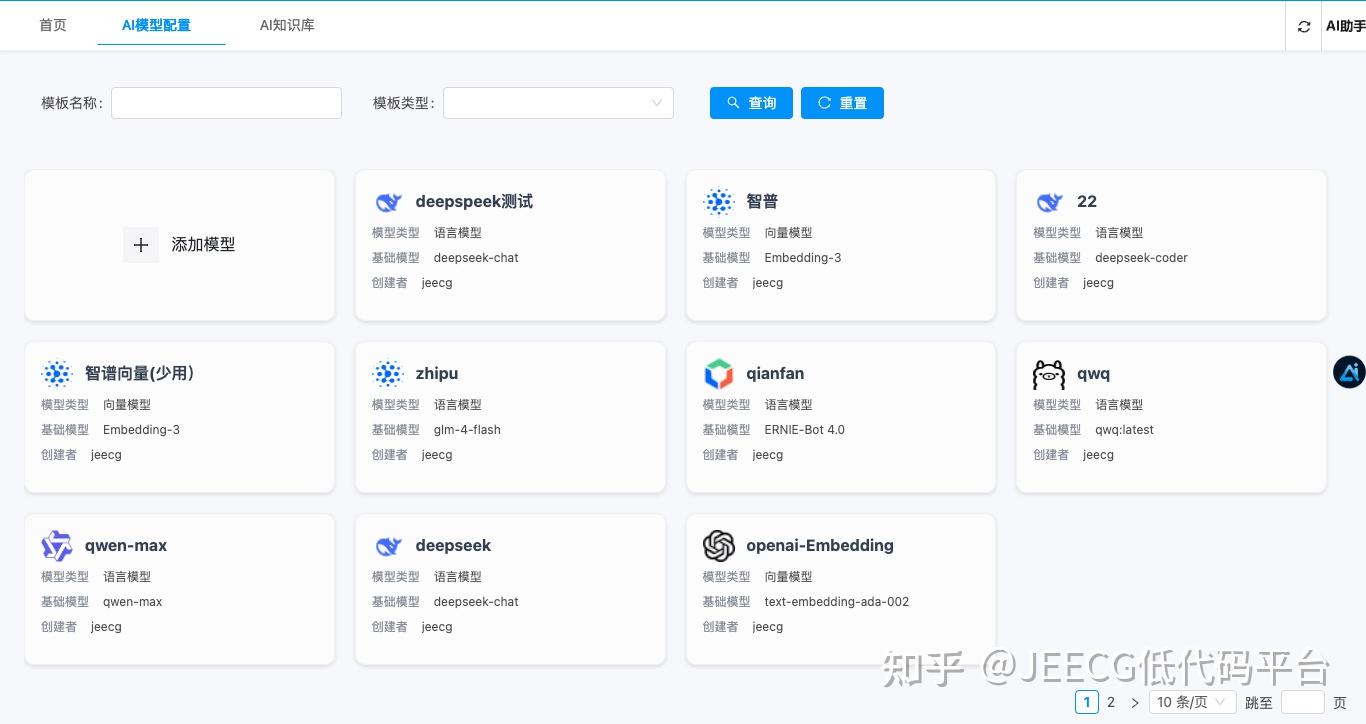
Task: Click the refresh icon in top bar
Action: (1304, 26)
